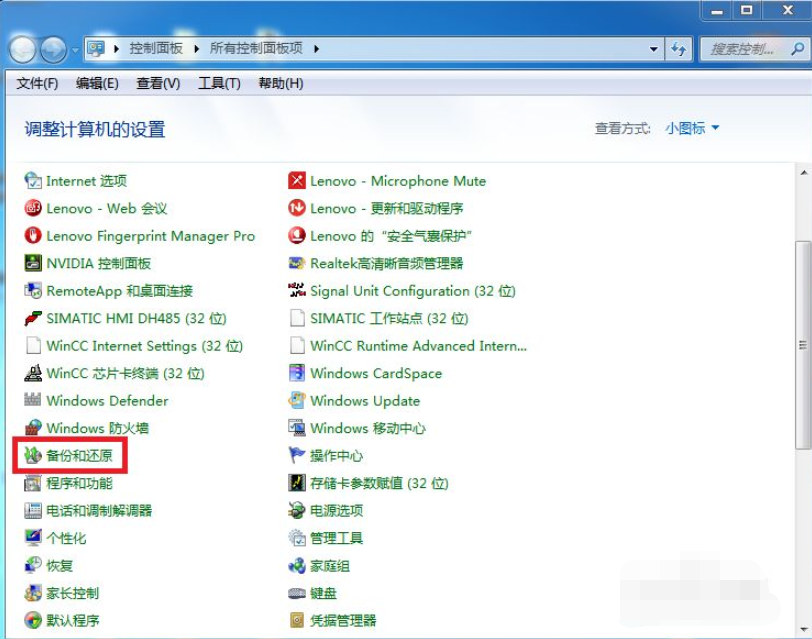Click the Lenovo Microphone Mute icon
Image resolution: width=812 pixels, height=639 pixels.
point(297,181)
